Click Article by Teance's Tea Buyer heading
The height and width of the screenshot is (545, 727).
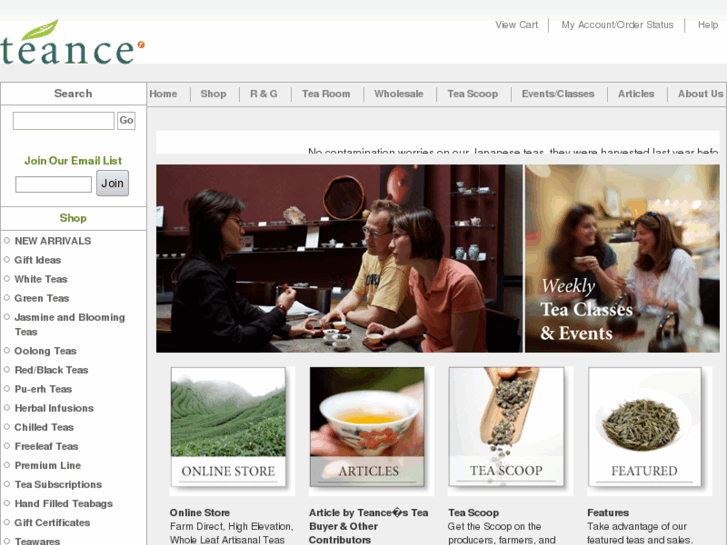tap(369, 526)
